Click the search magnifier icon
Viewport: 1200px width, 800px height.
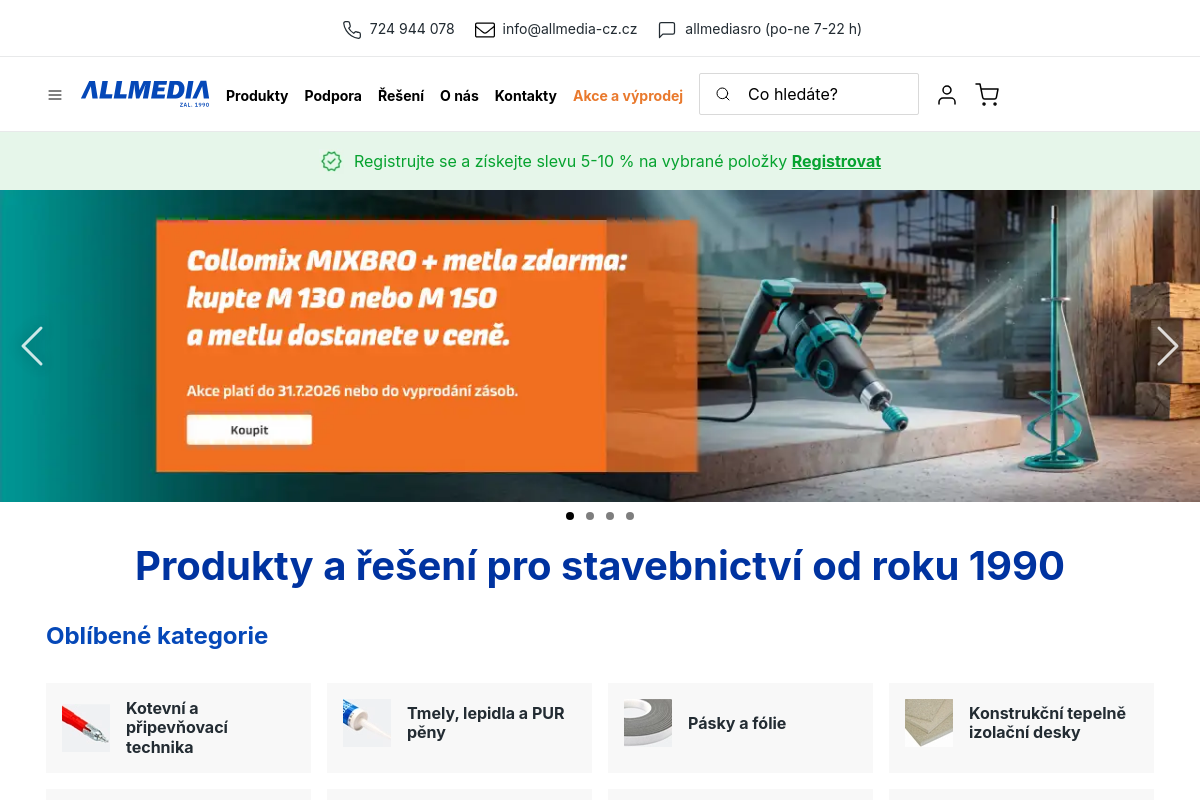tap(723, 94)
